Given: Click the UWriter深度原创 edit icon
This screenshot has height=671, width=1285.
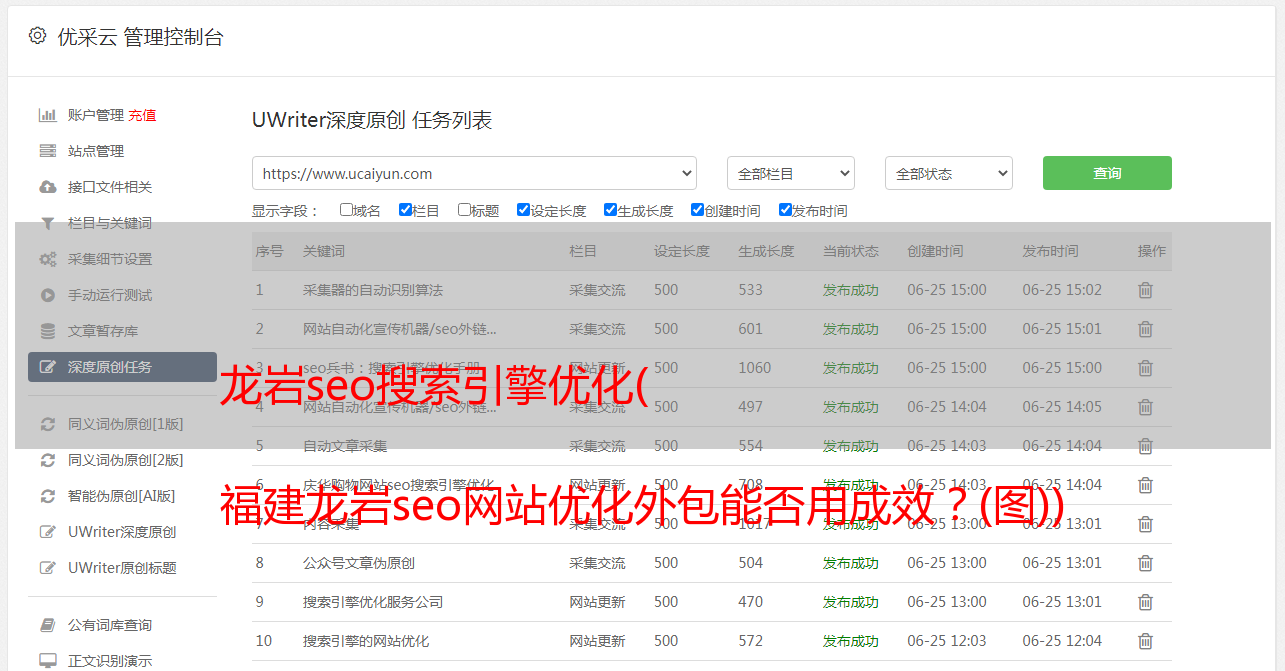Looking at the screenshot, I should click(47, 532).
